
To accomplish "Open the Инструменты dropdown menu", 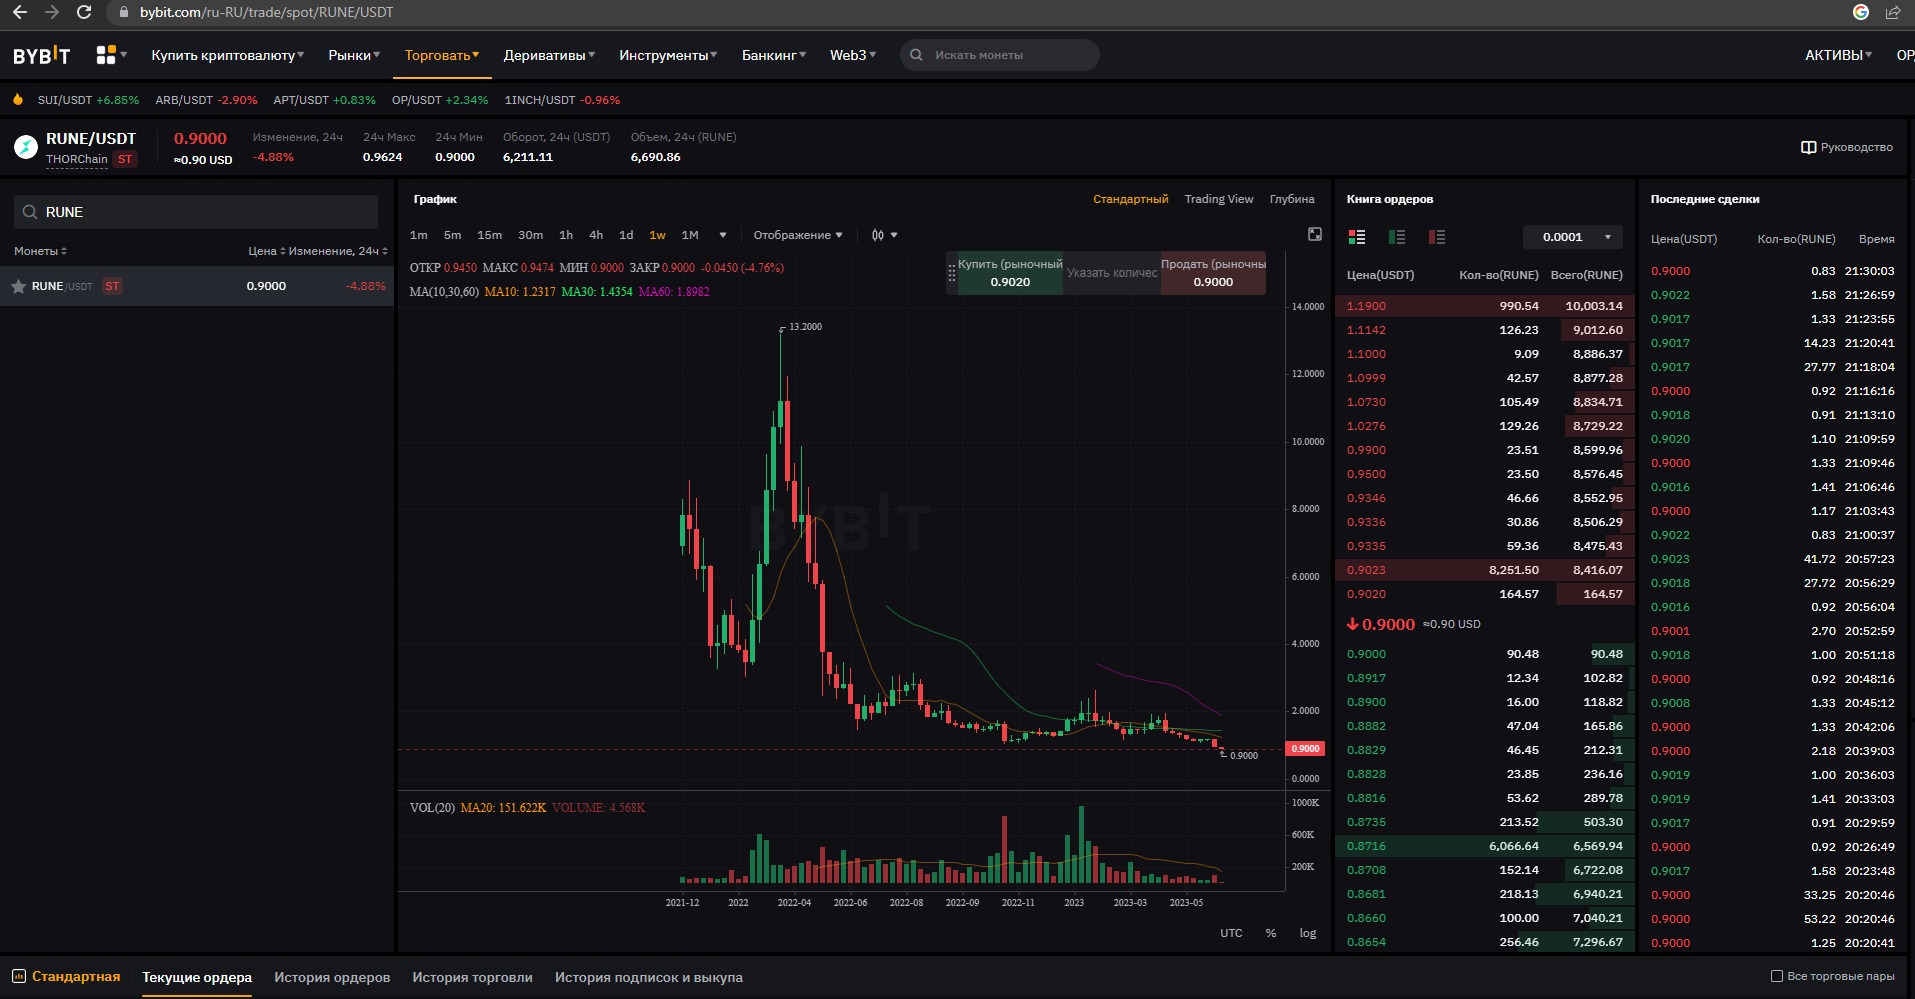I will [668, 55].
